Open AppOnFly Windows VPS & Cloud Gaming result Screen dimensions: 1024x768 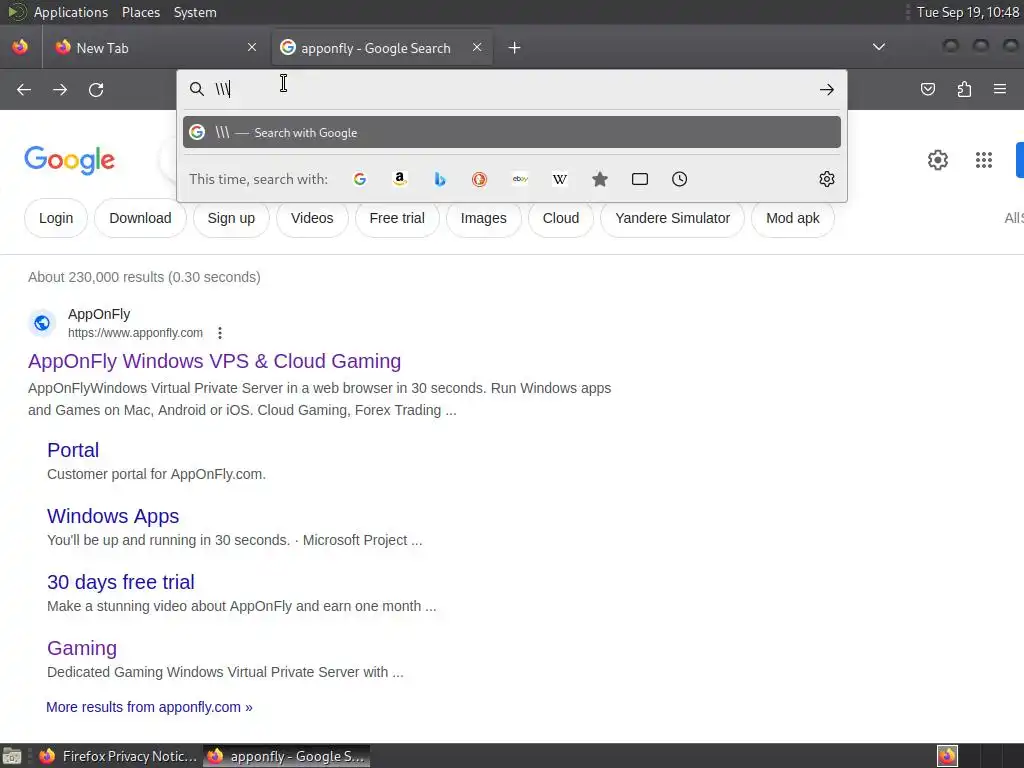point(214,361)
